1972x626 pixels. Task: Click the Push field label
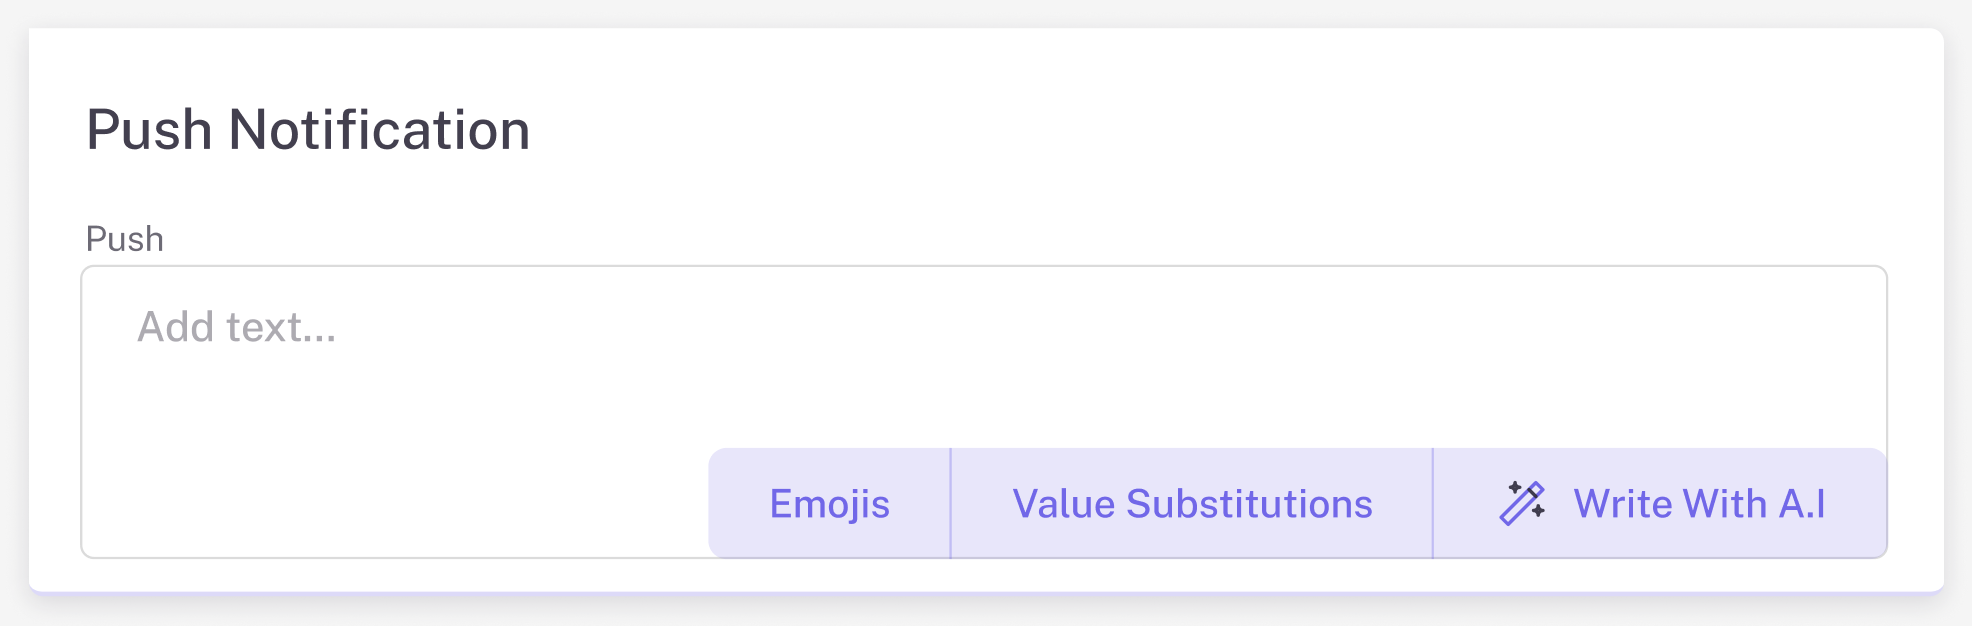[x=125, y=239]
